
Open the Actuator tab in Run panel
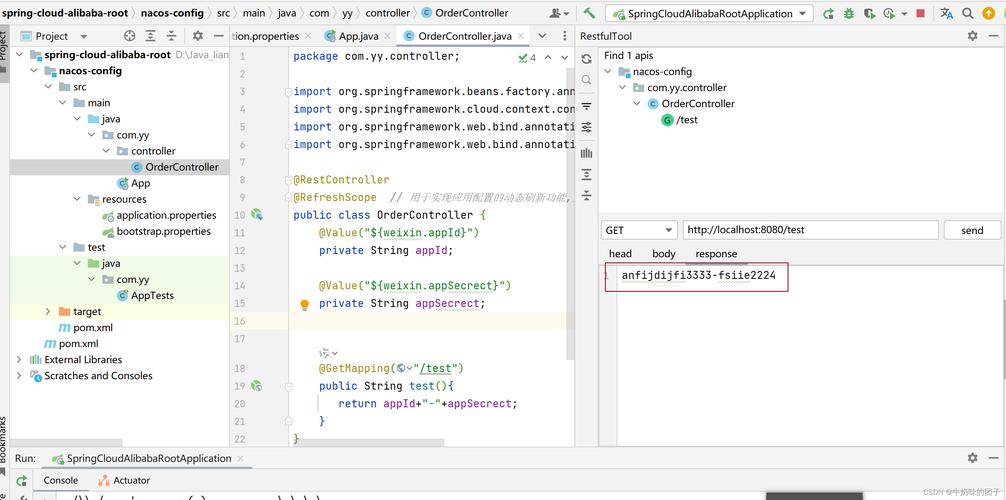coord(124,480)
